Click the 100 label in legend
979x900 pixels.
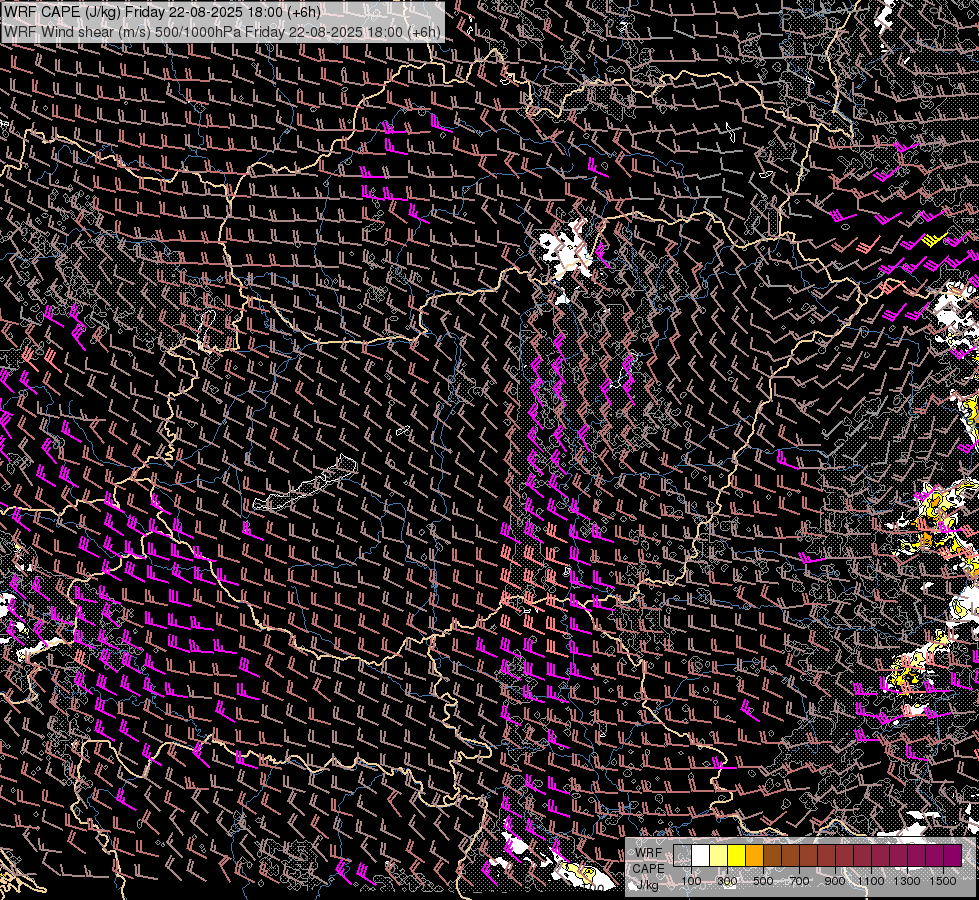691,881
